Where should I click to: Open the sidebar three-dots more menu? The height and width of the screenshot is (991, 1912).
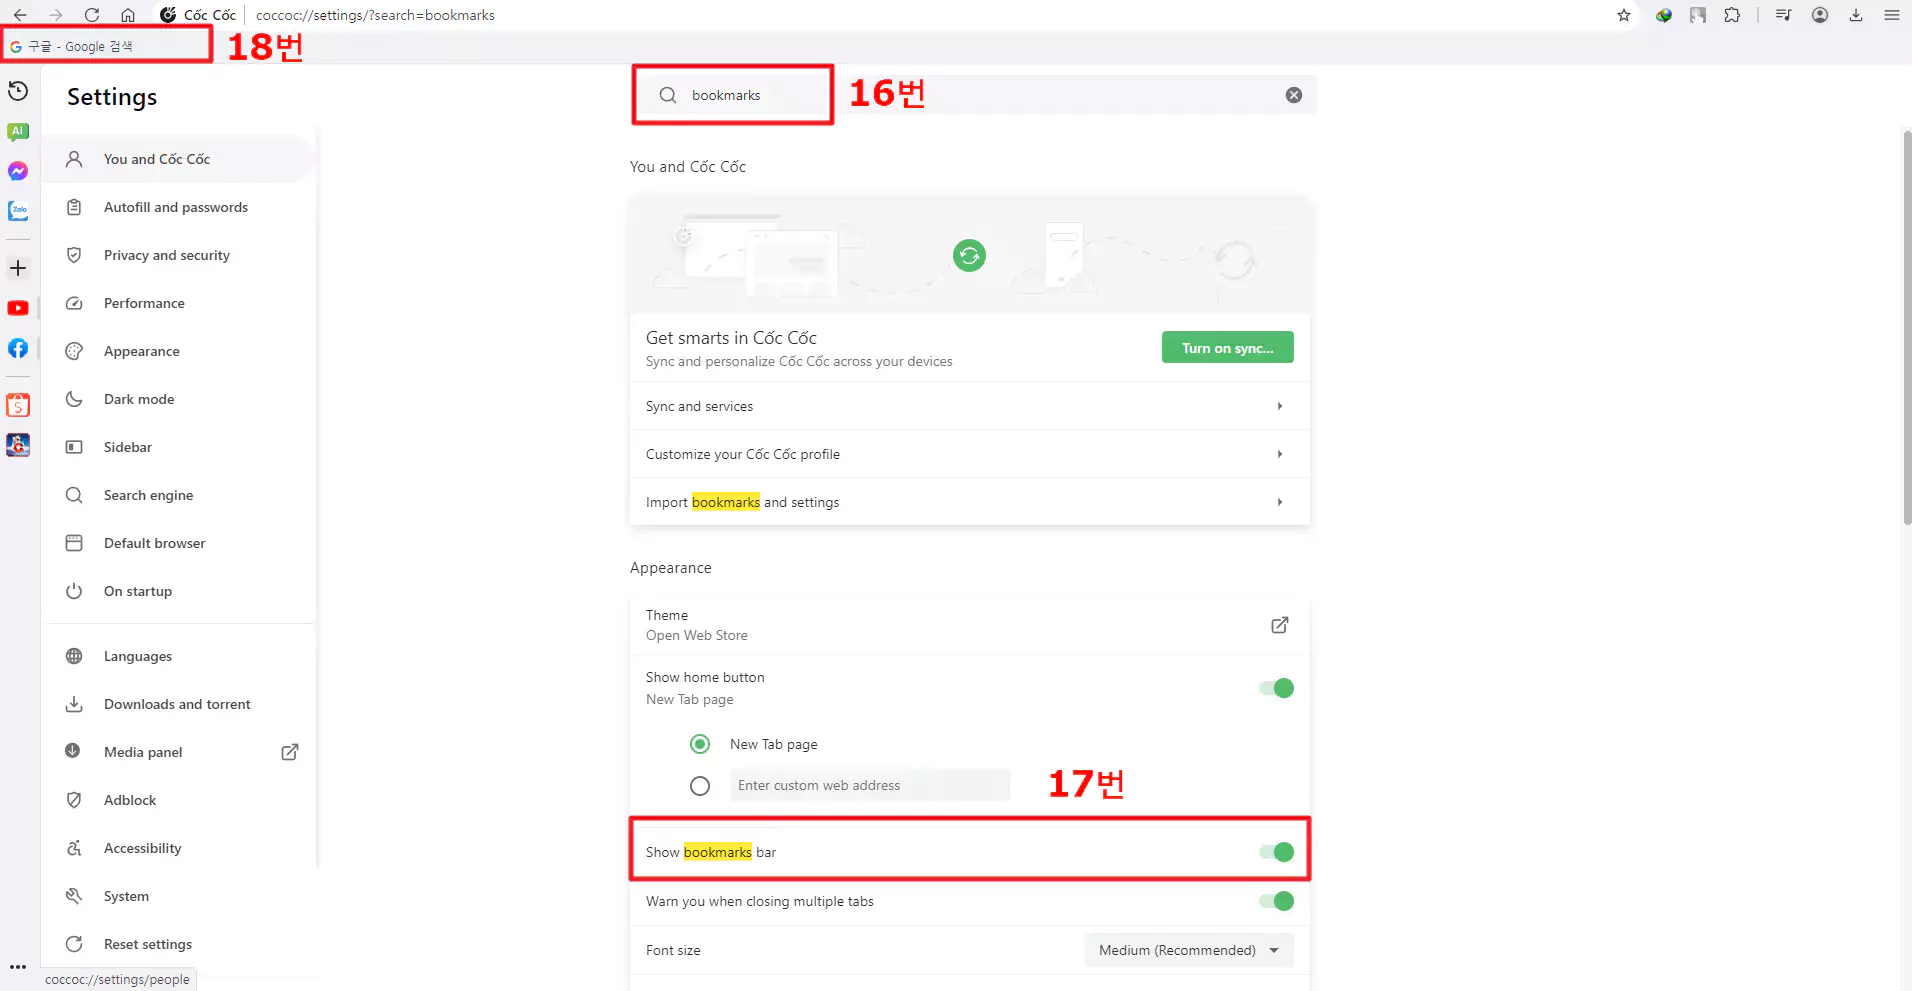(x=18, y=967)
